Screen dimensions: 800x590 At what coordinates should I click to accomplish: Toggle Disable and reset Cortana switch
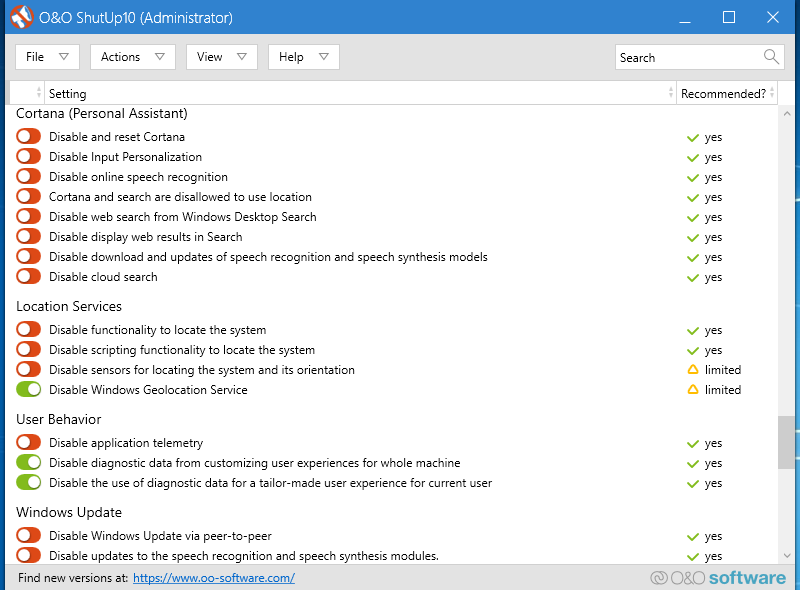tap(28, 136)
